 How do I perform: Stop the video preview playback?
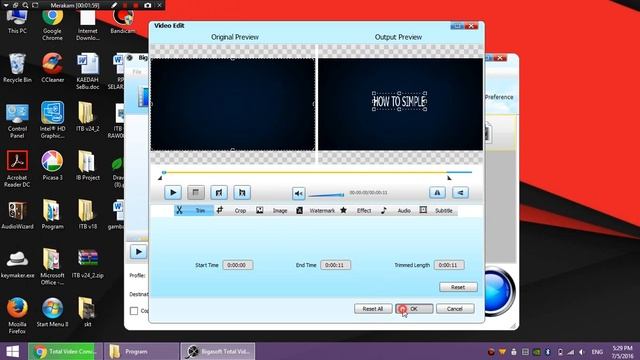[x=196, y=193]
